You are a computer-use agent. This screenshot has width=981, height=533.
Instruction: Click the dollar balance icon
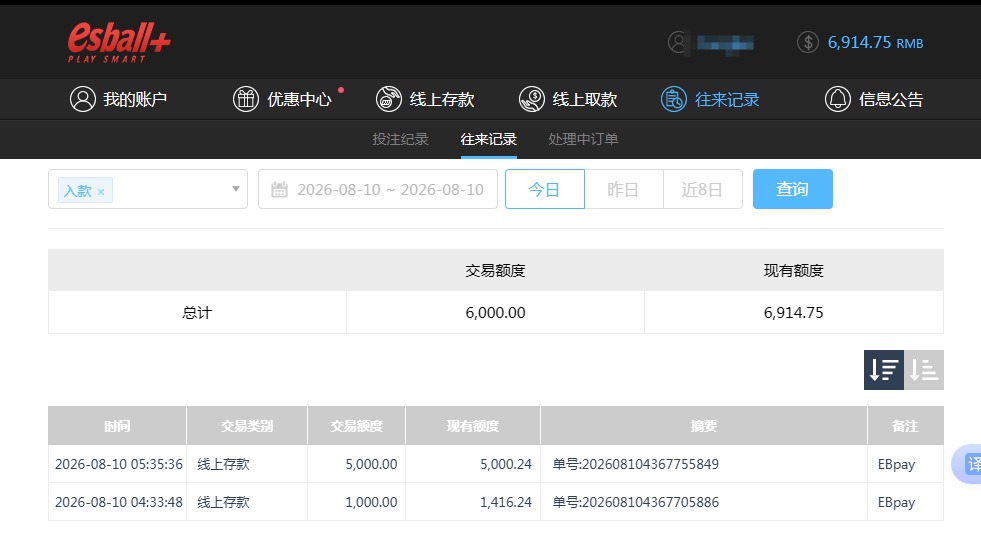point(808,43)
